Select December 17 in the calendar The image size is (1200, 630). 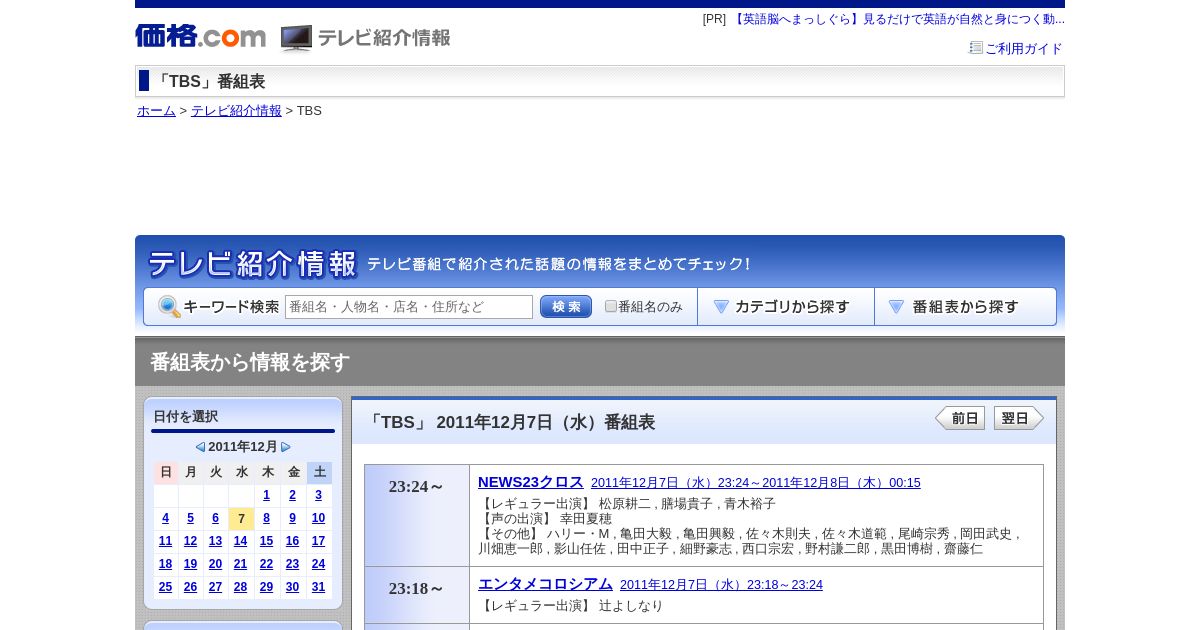(318, 541)
